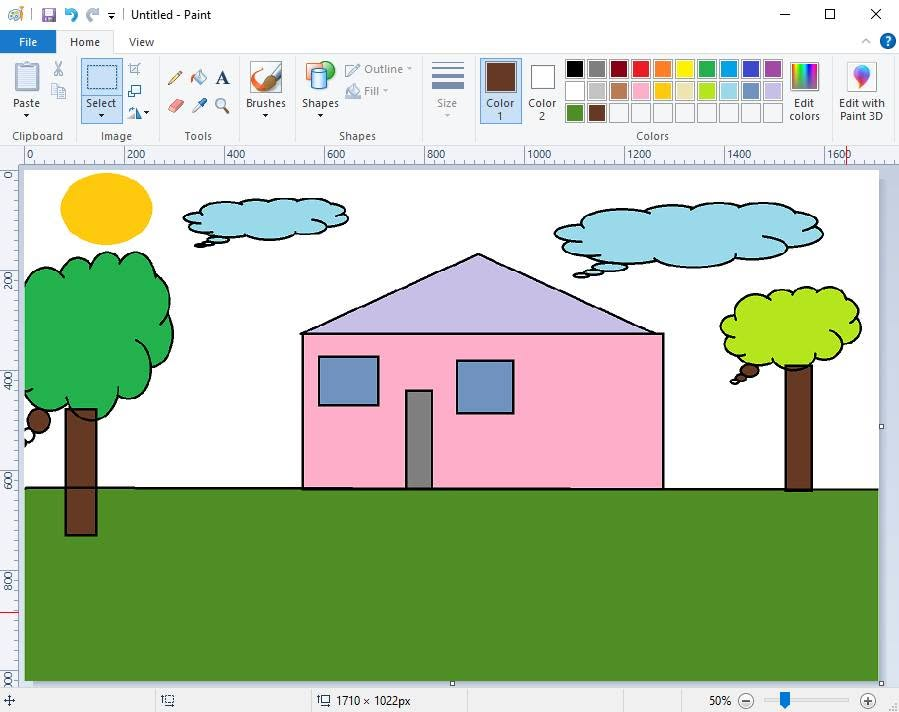Click the Copy icon in Clipboard
The image size is (899, 712).
[58, 91]
